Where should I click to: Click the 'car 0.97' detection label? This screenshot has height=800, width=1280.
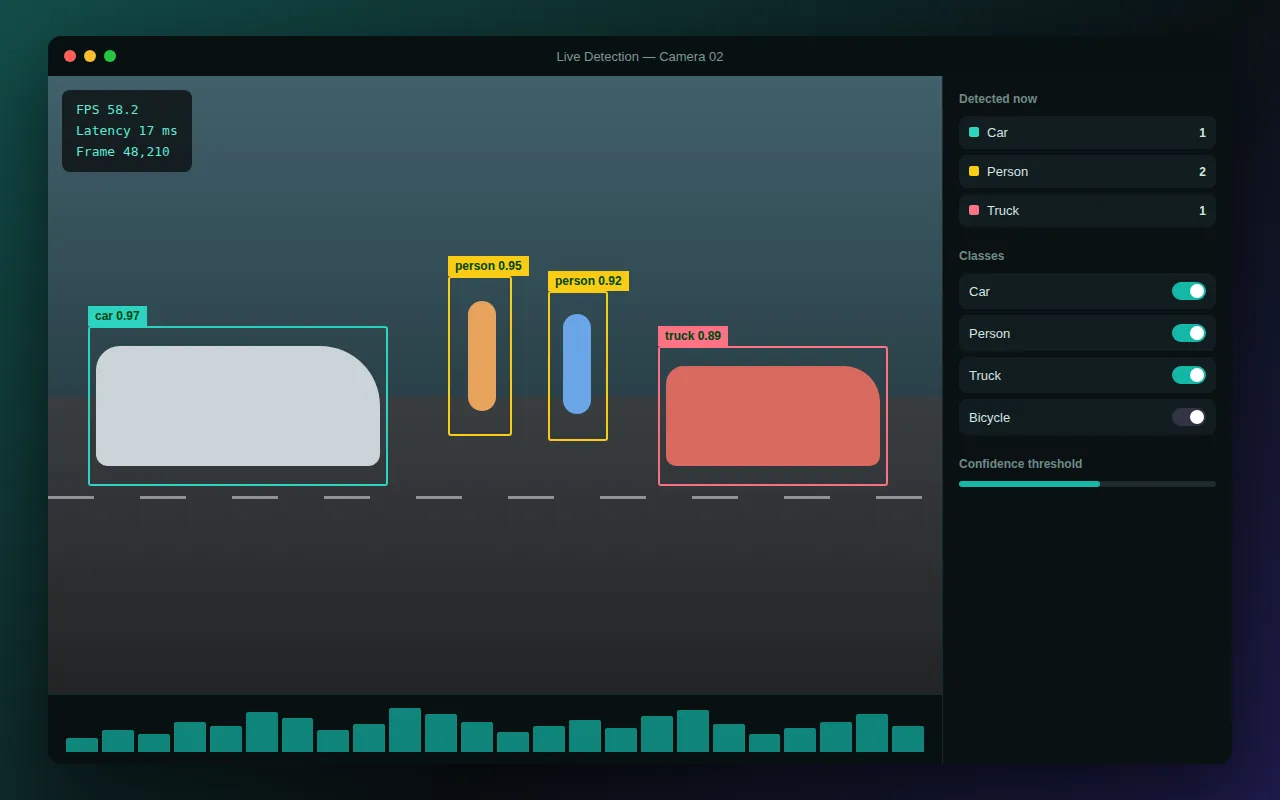point(117,316)
